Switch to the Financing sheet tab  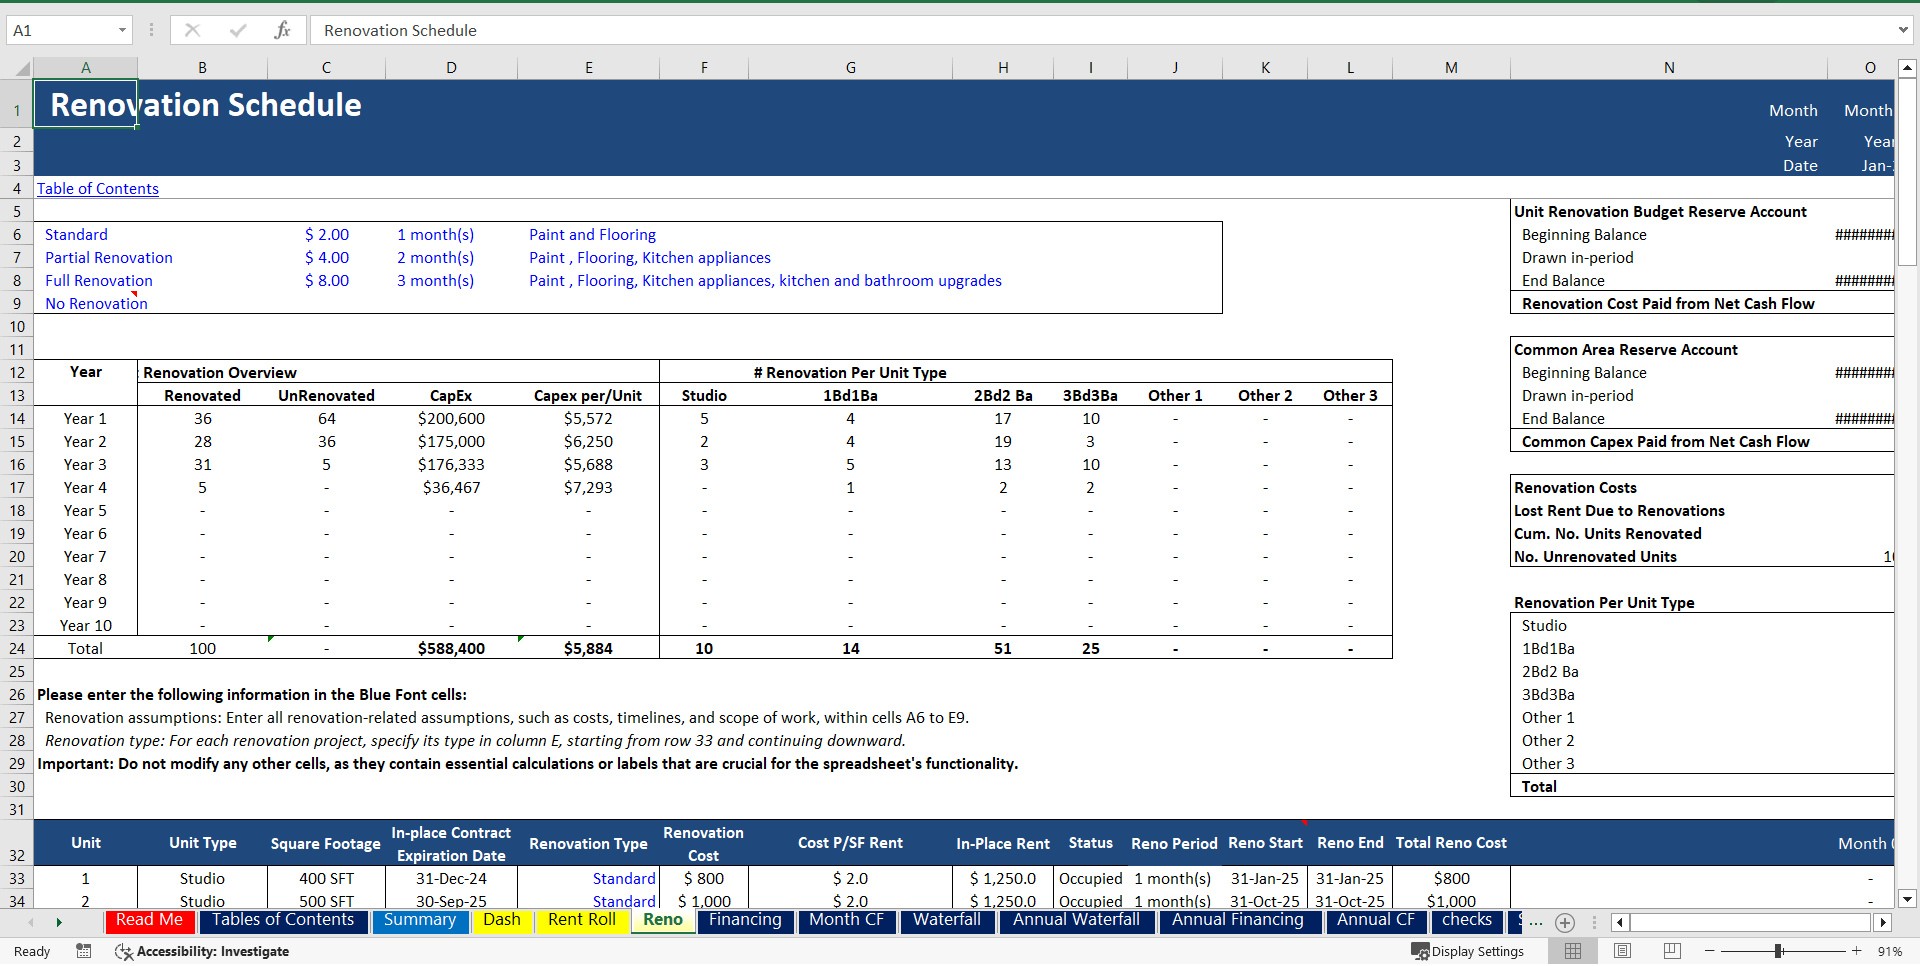coord(745,920)
